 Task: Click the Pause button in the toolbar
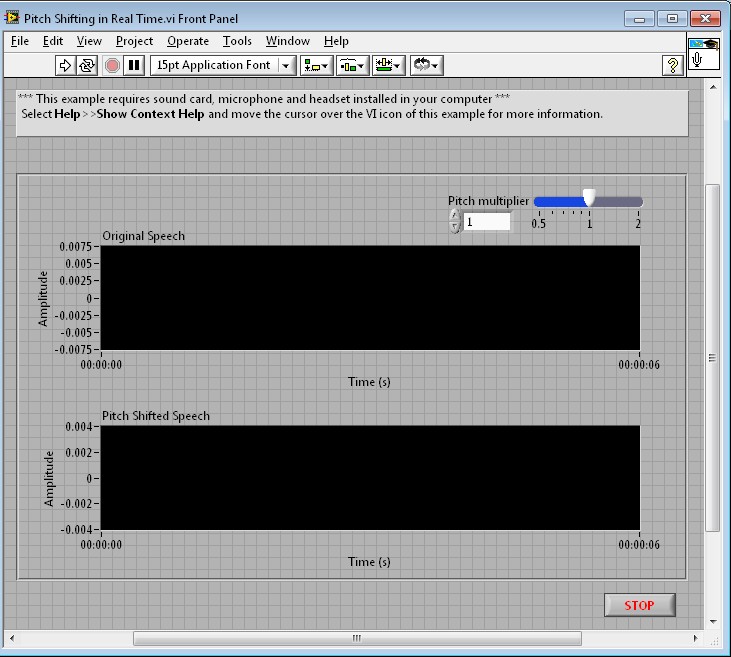pyautogui.click(x=135, y=65)
